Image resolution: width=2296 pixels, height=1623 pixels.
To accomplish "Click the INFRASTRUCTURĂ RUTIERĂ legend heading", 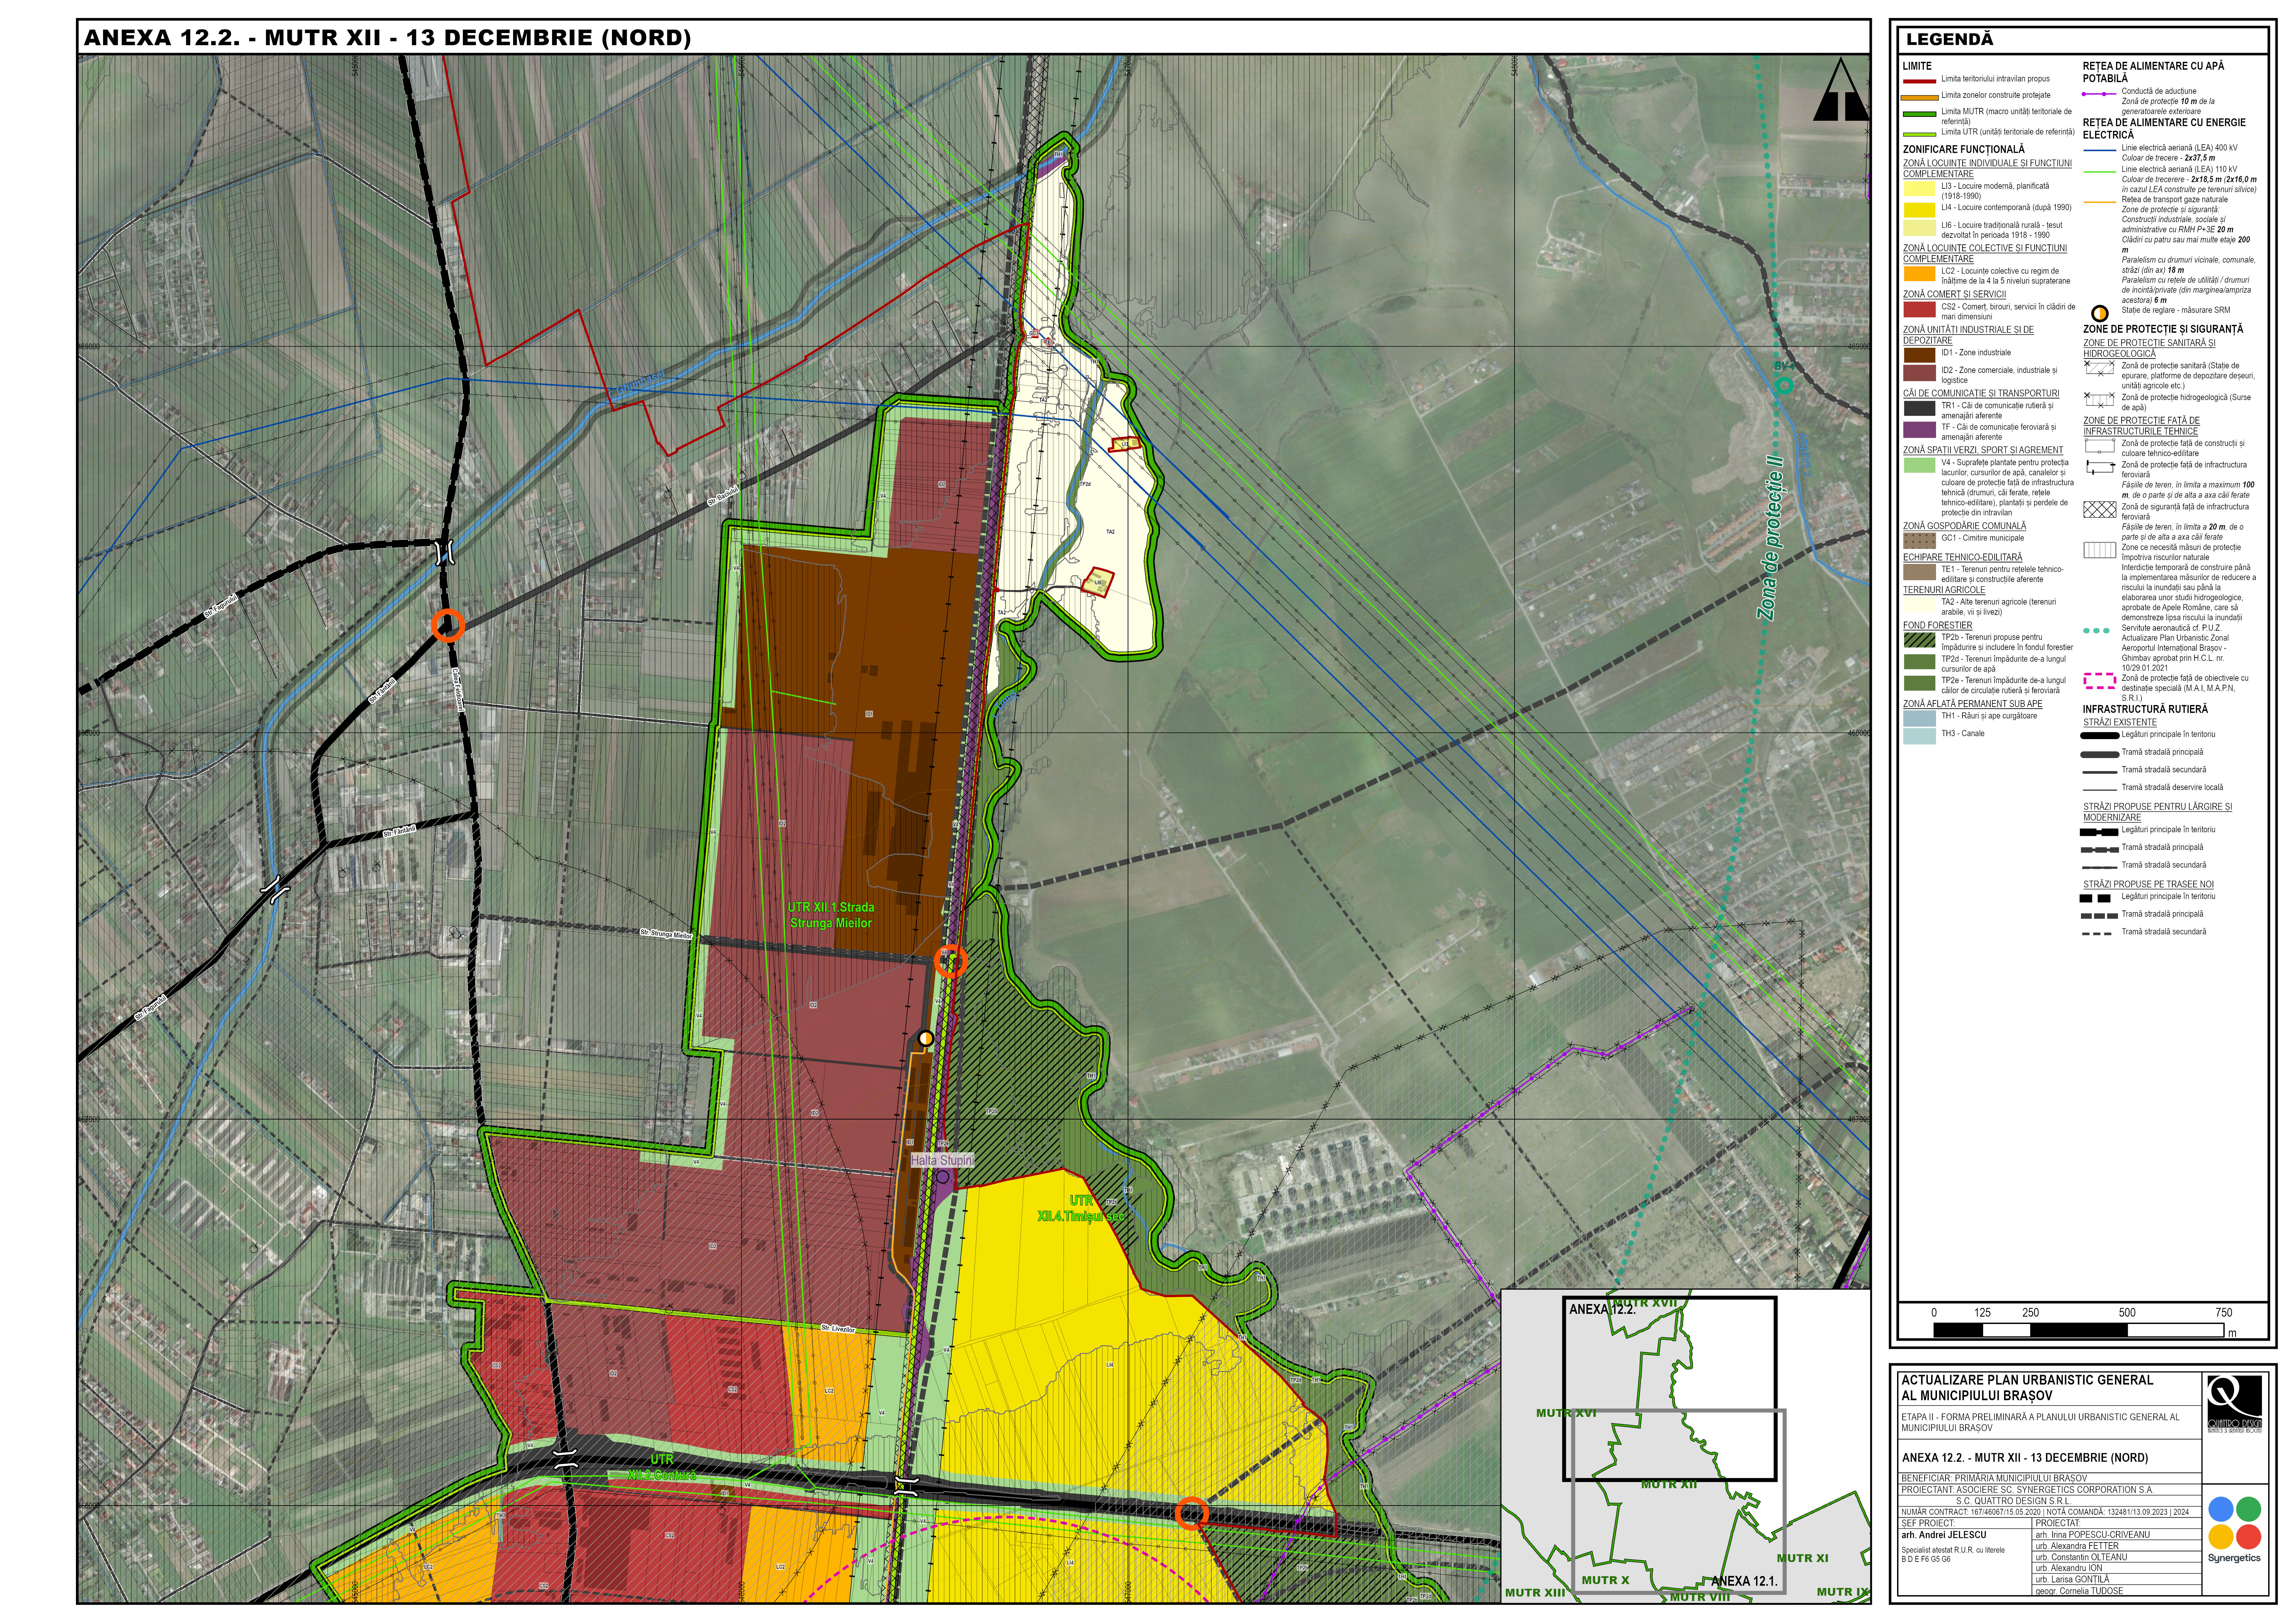I will pos(2145,709).
